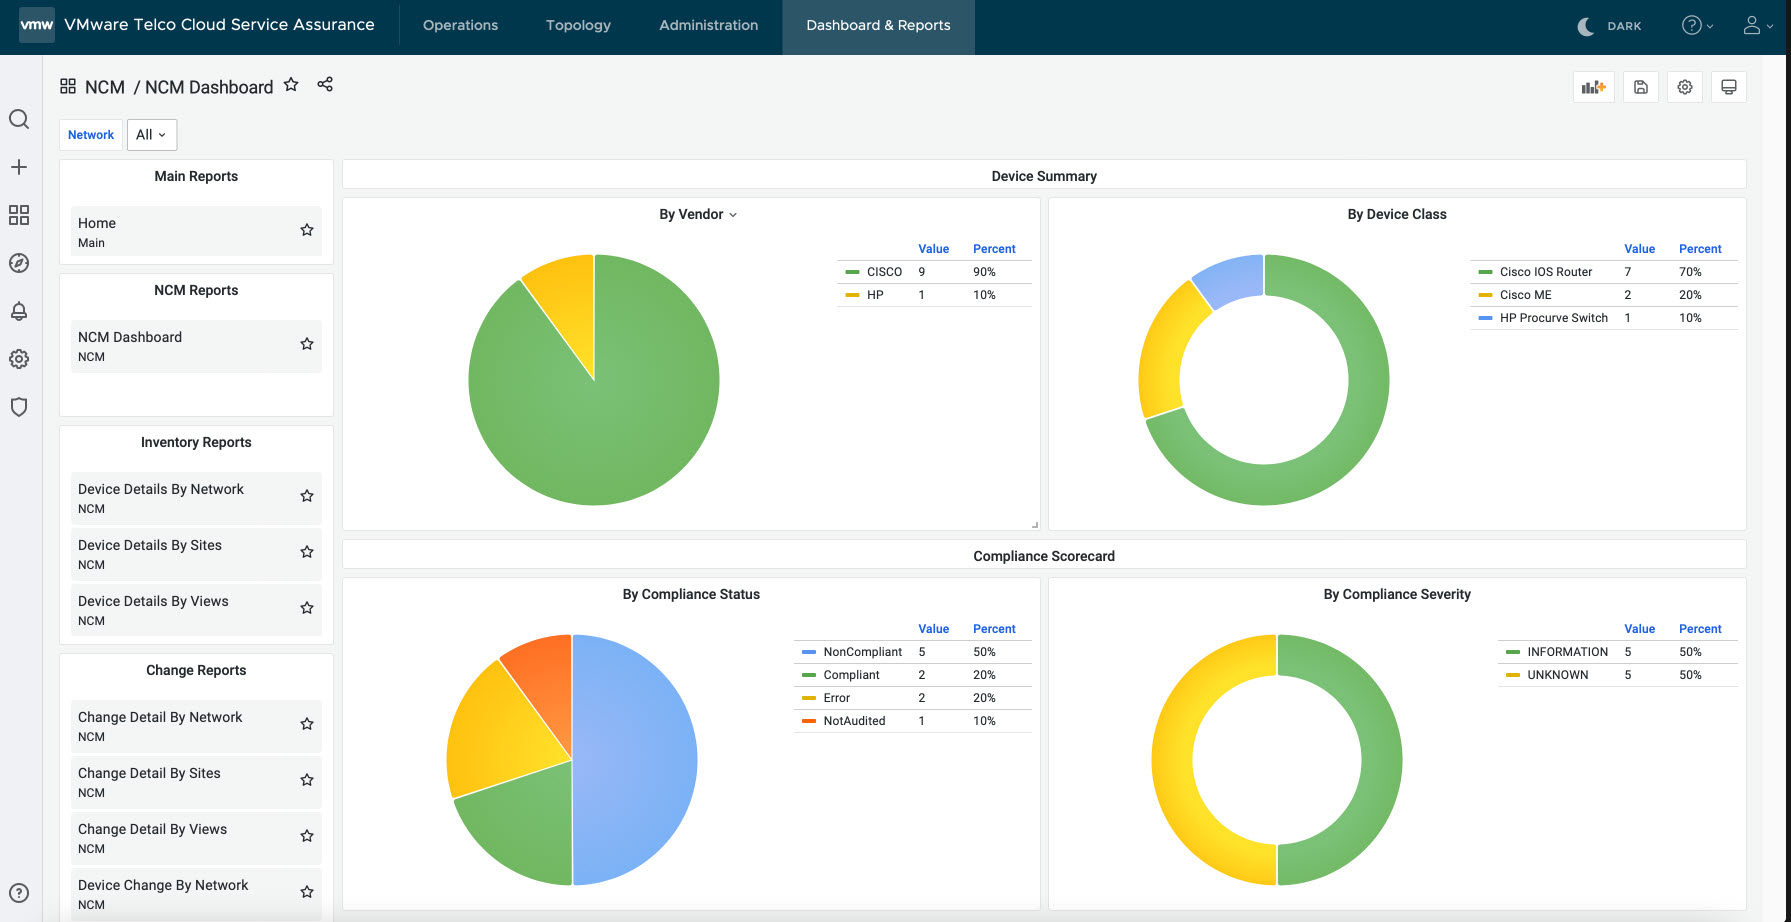
Task: Select the UNKNOWN legend entry
Action: pyautogui.click(x=1557, y=675)
